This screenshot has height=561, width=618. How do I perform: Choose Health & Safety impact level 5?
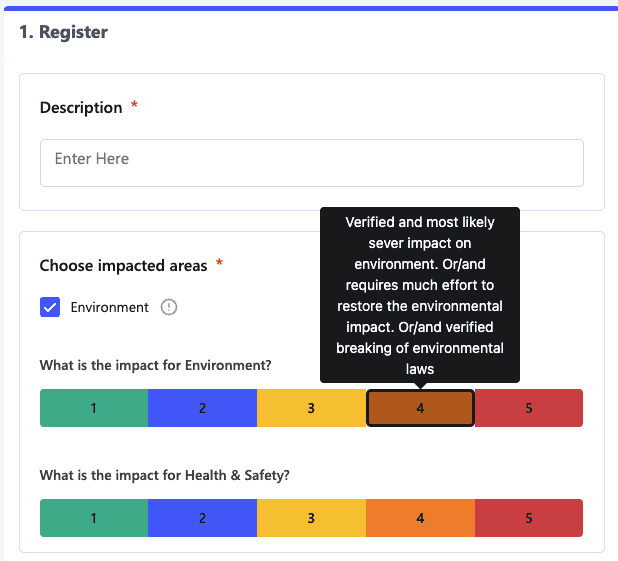pyautogui.click(x=528, y=518)
